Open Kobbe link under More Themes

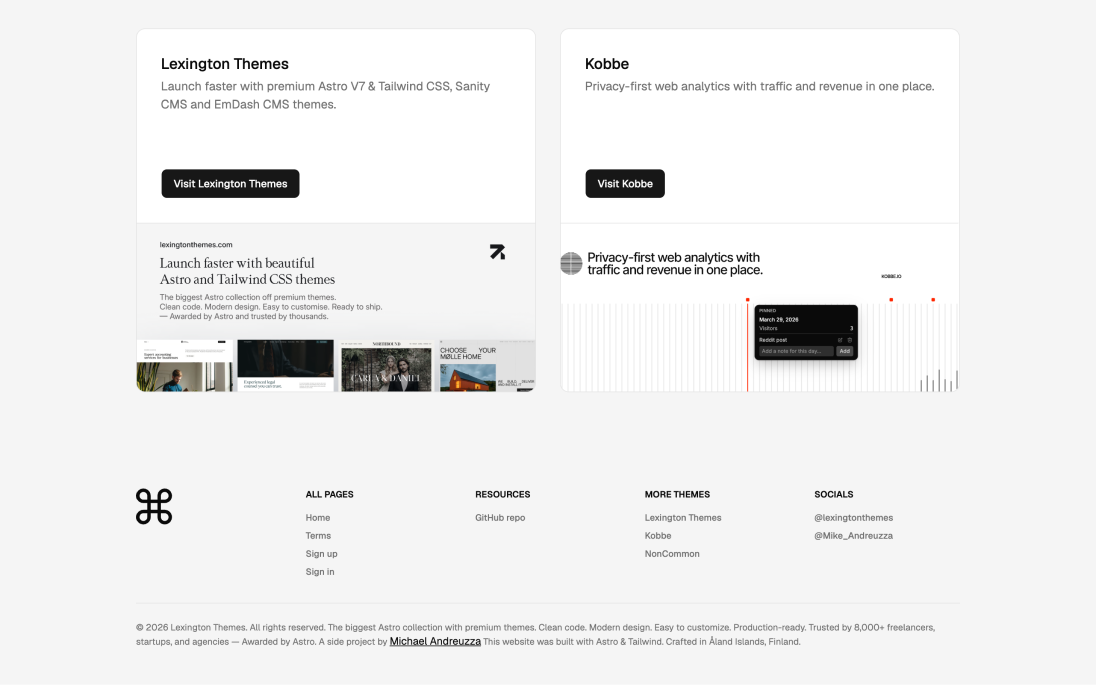pos(658,536)
